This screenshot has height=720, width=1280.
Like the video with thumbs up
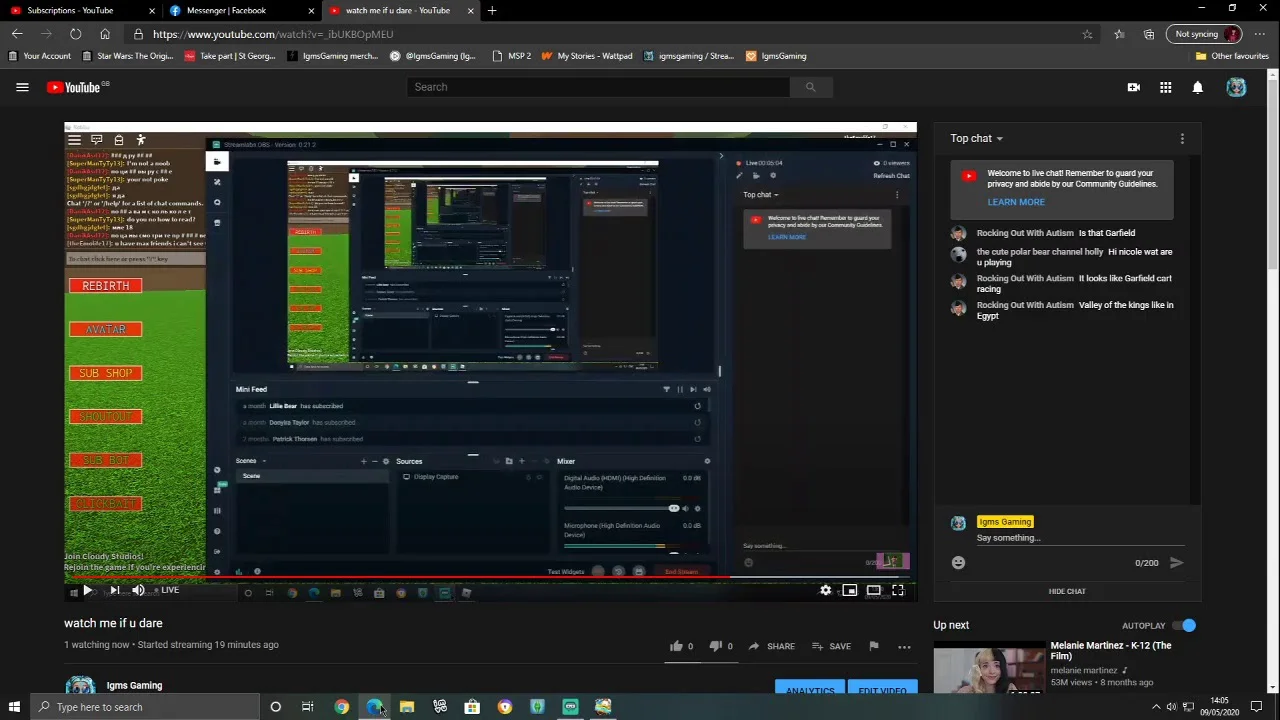pyautogui.click(x=676, y=646)
